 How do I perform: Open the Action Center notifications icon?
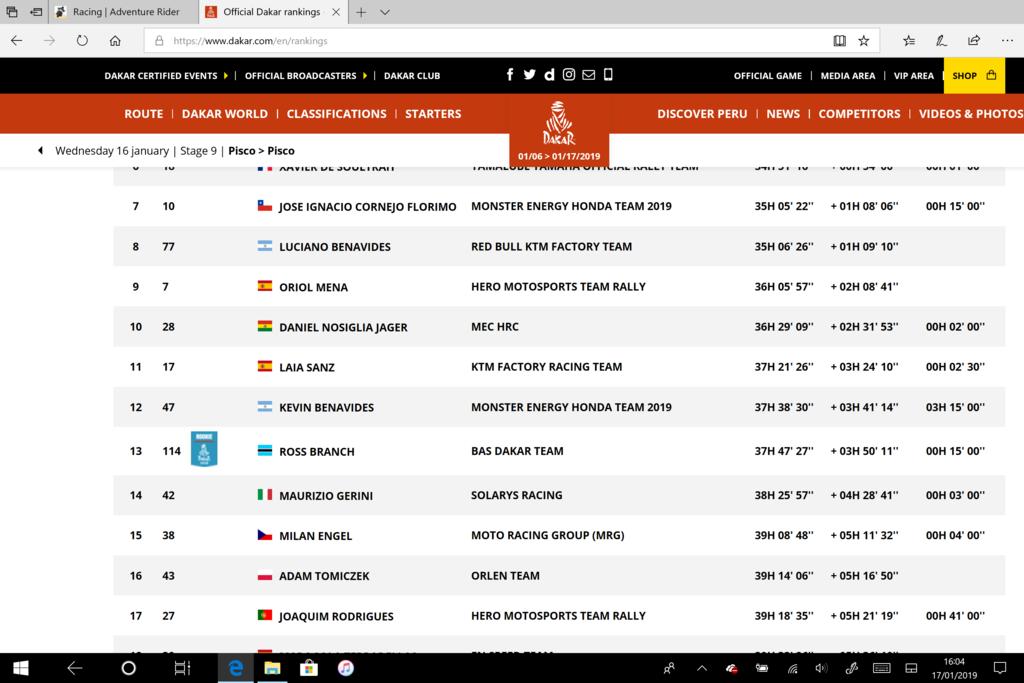999,668
